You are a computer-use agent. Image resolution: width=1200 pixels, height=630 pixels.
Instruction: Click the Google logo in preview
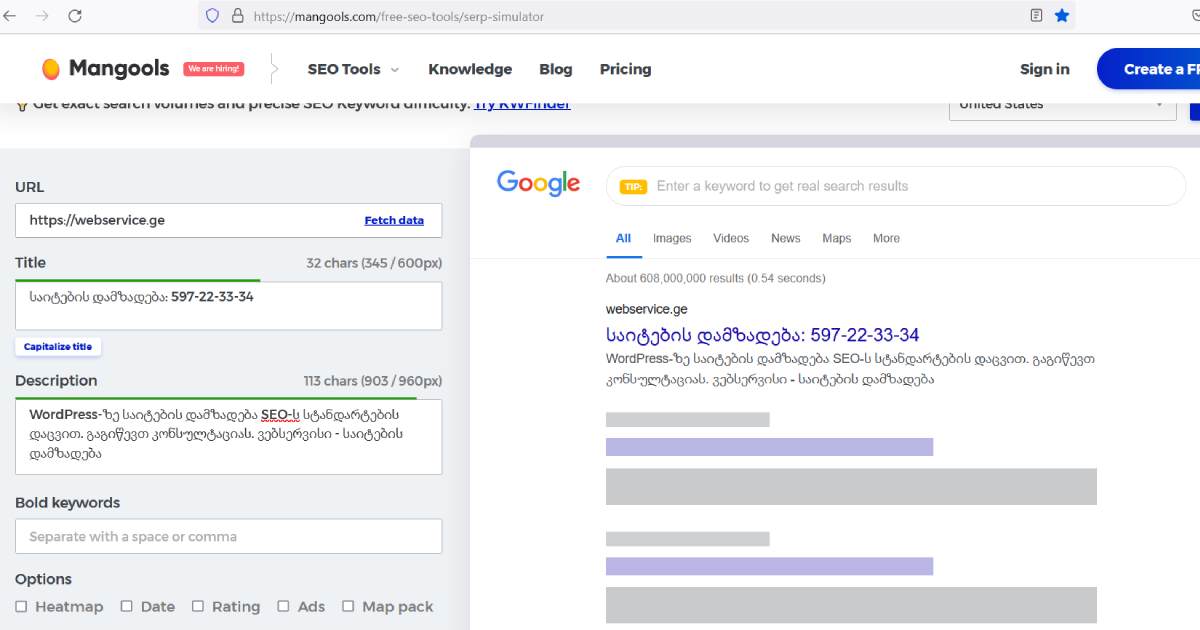538,183
